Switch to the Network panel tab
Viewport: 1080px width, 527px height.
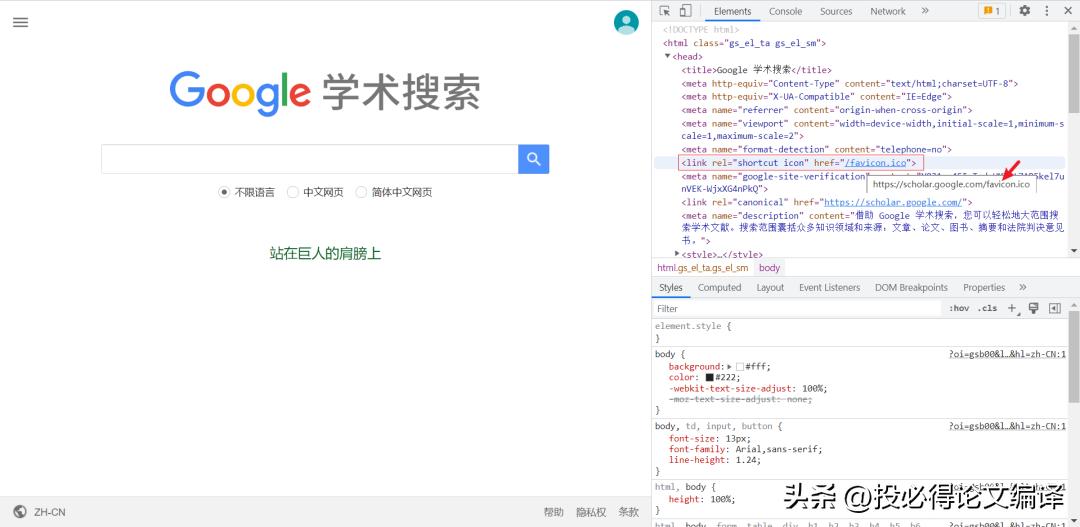coord(888,11)
